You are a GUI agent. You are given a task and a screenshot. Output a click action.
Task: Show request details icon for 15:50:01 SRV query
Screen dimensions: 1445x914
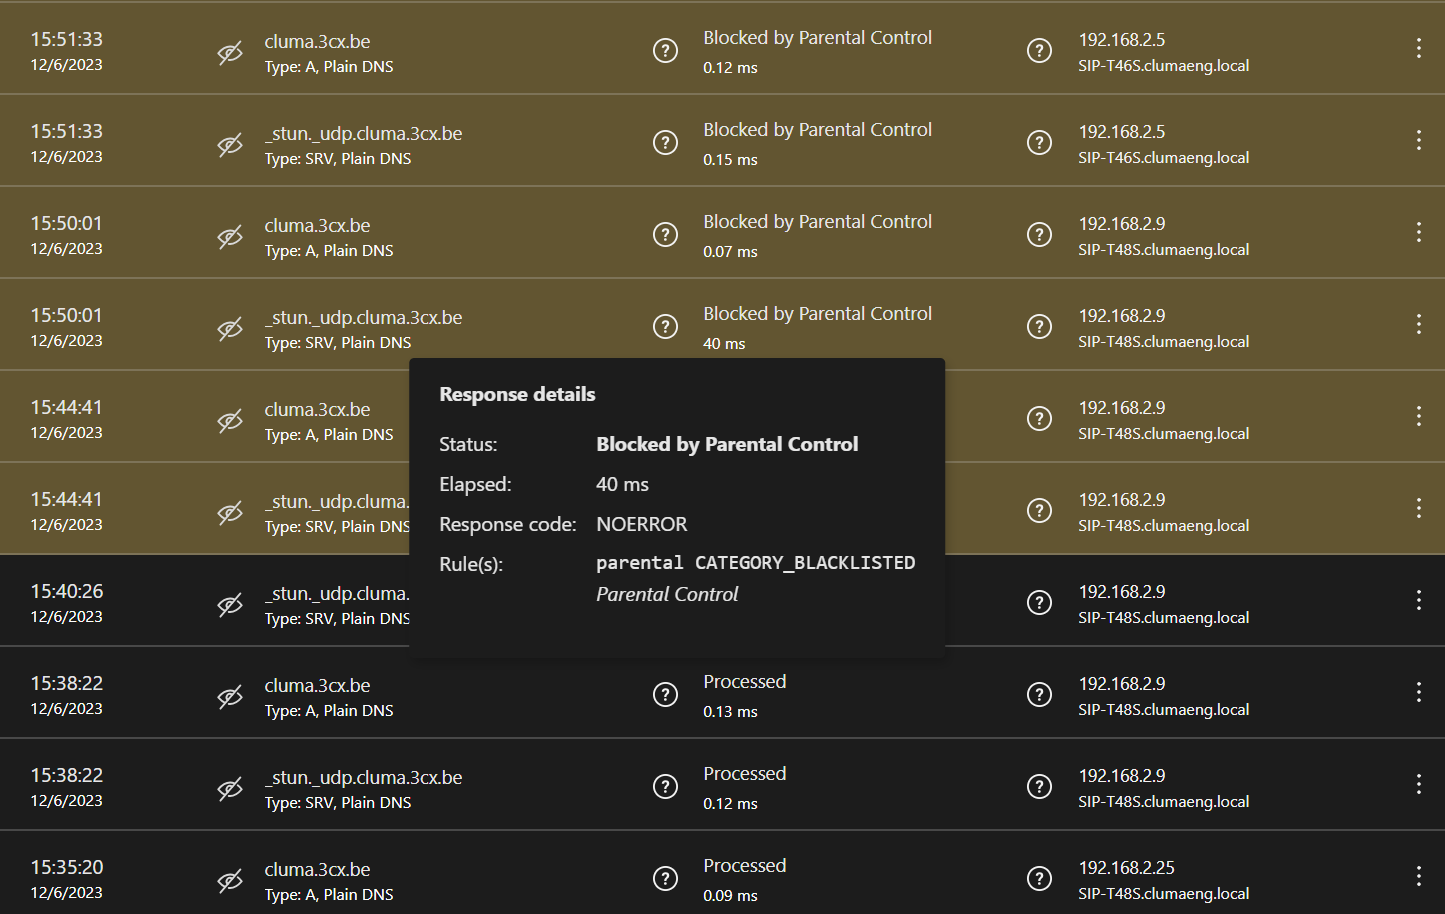click(x=665, y=326)
